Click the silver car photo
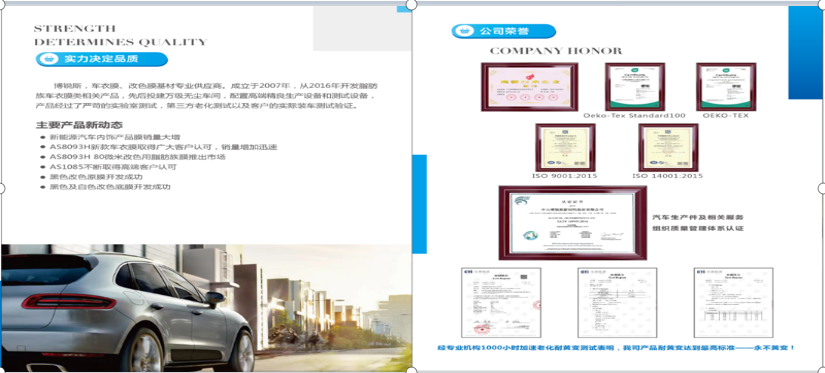 [x=206, y=308]
